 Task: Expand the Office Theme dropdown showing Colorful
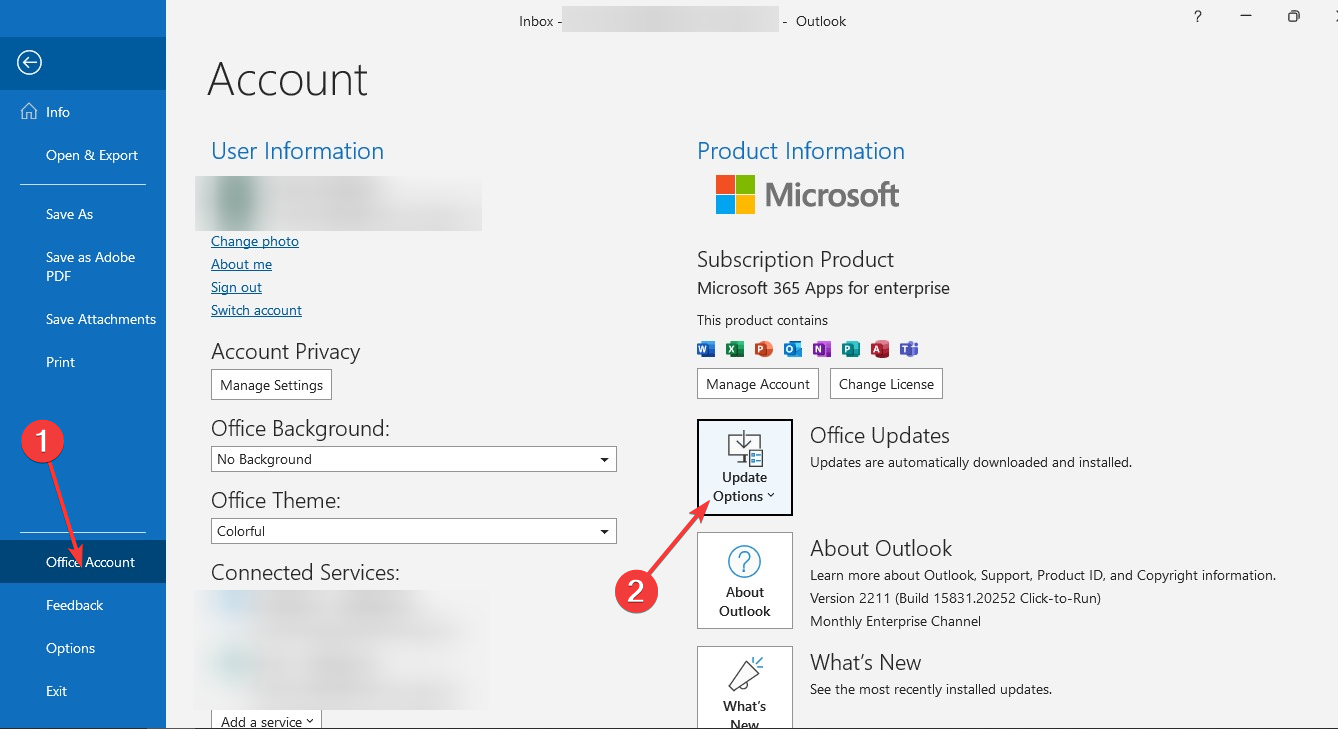[x=414, y=531]
